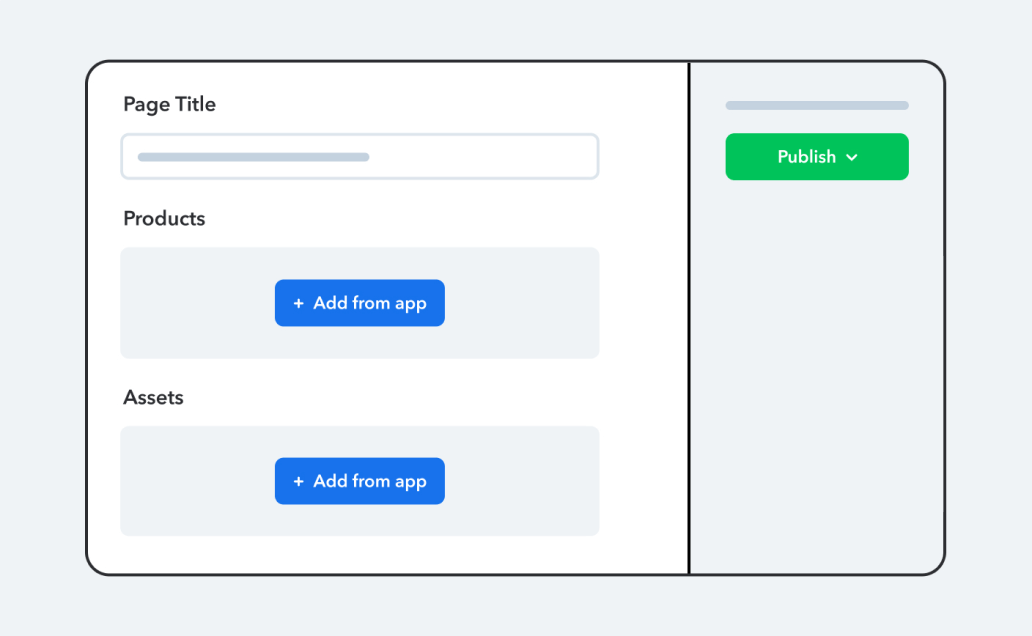Click the gray placeholder text in title field
This screenshot has width=1032, height=636.
point(253,157)
